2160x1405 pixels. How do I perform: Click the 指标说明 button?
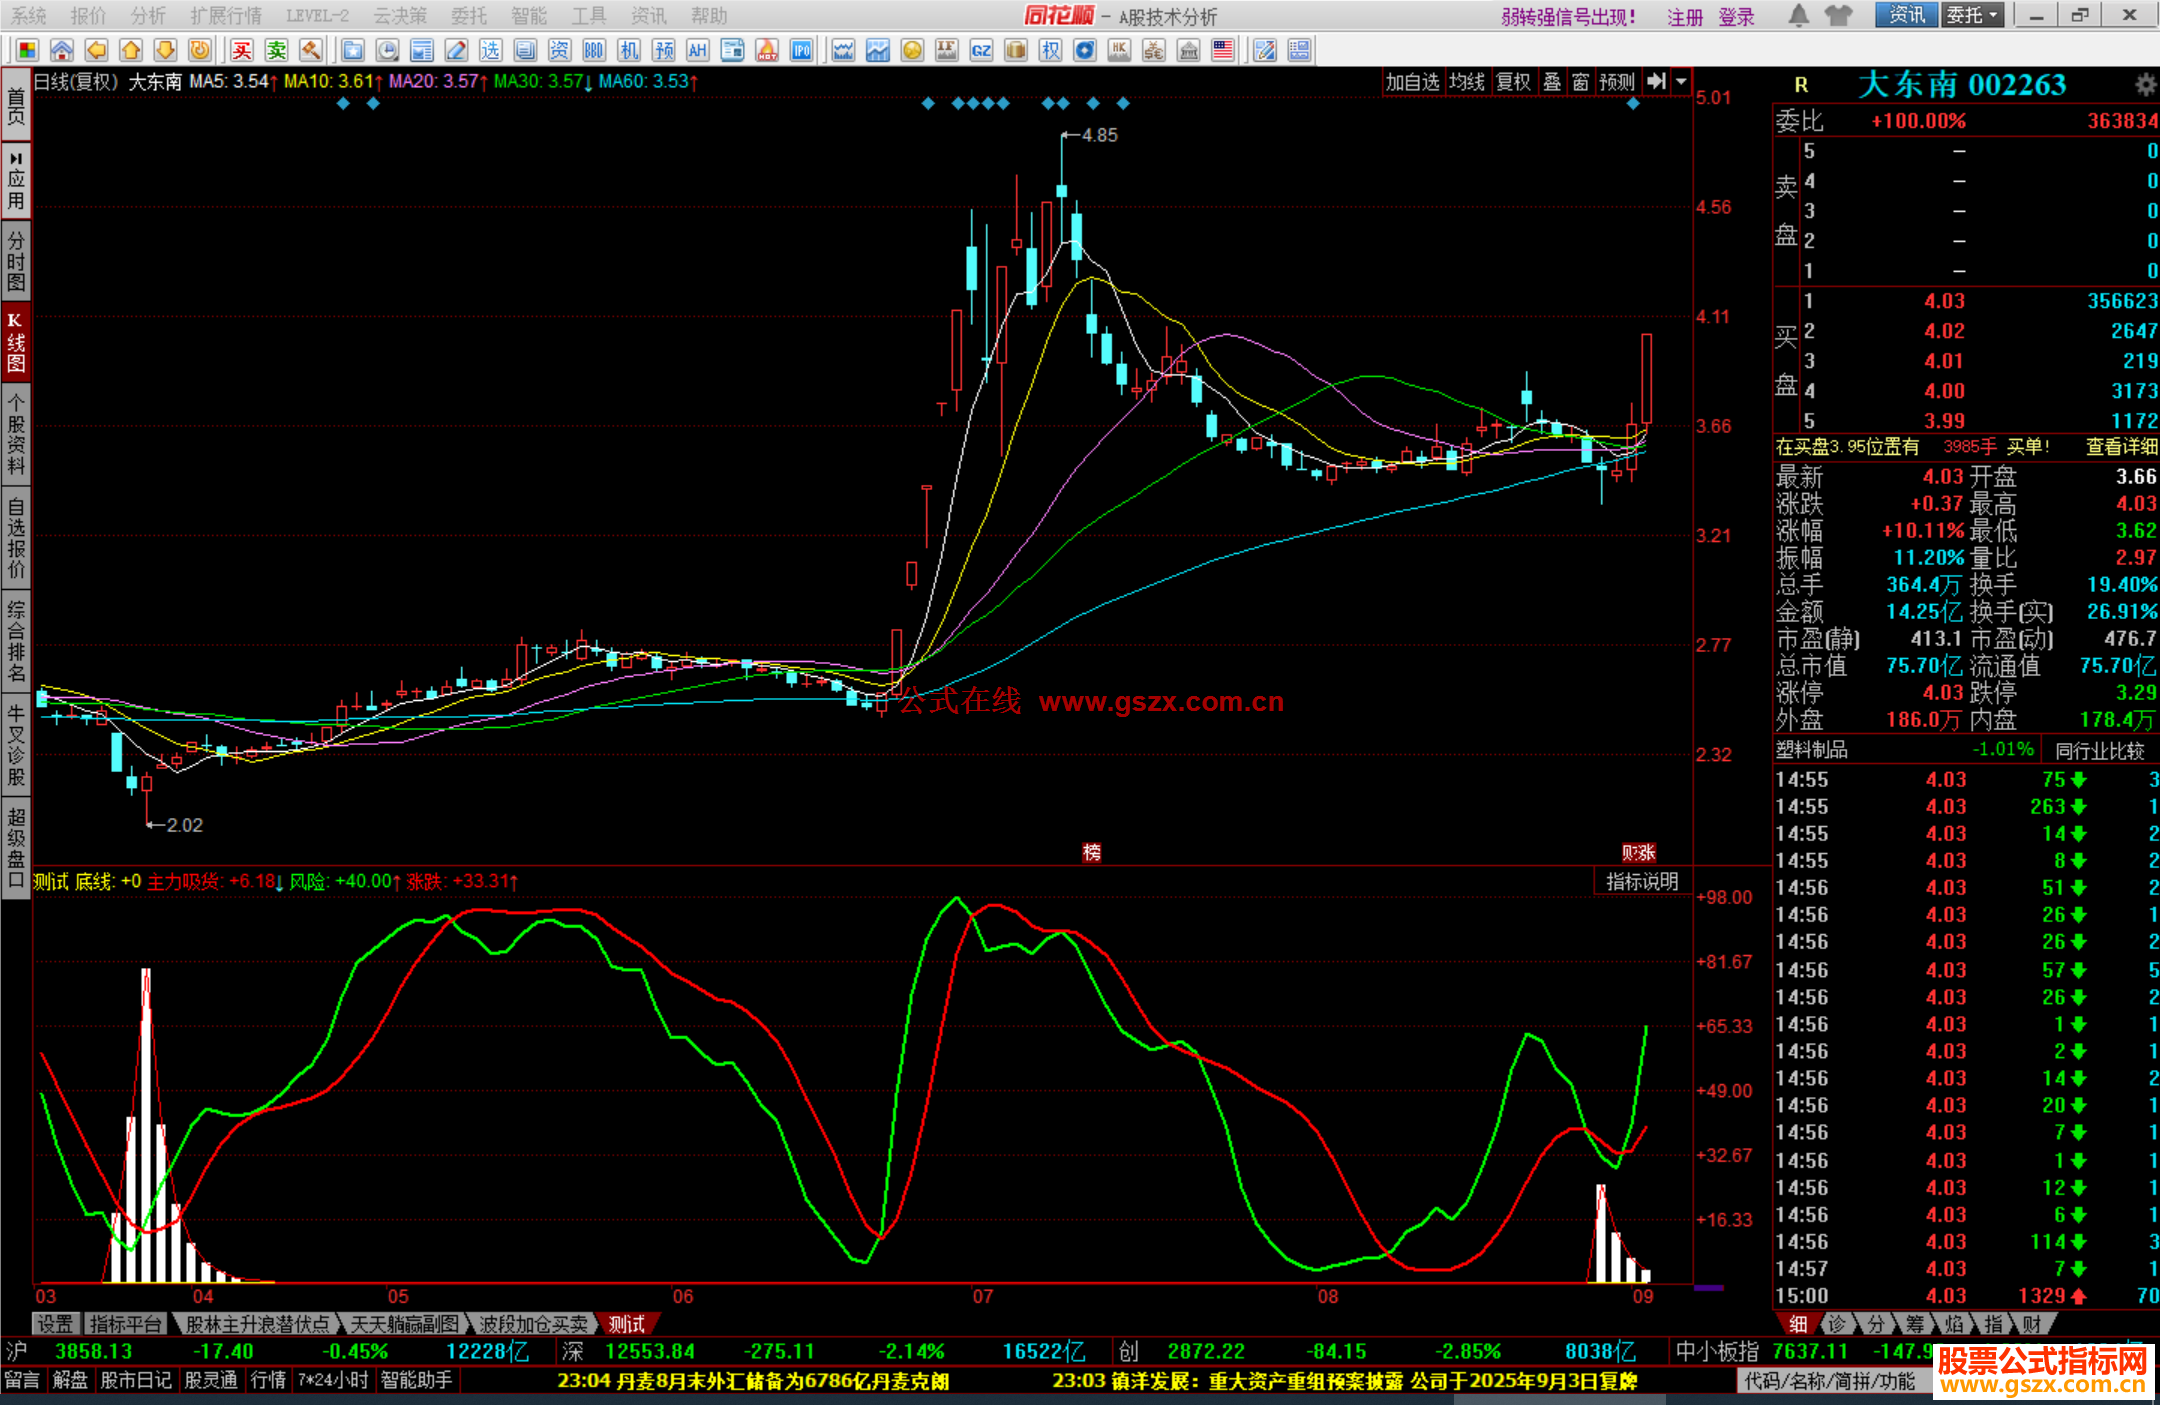point(1642,881)
